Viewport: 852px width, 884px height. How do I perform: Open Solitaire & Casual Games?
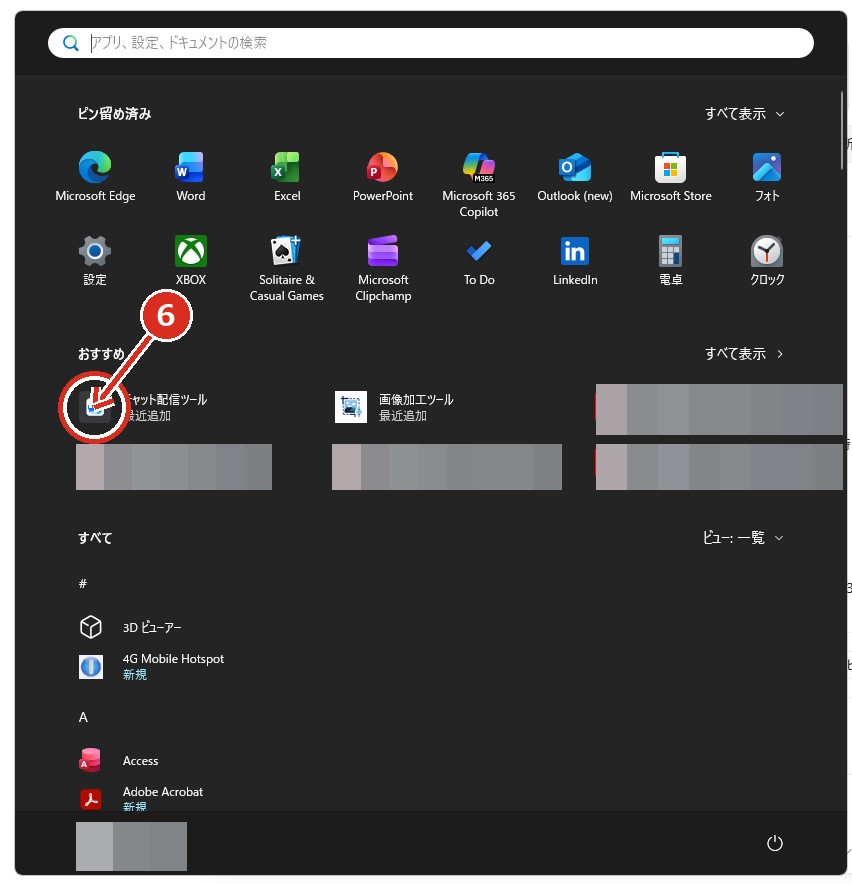tap(286, 268)
